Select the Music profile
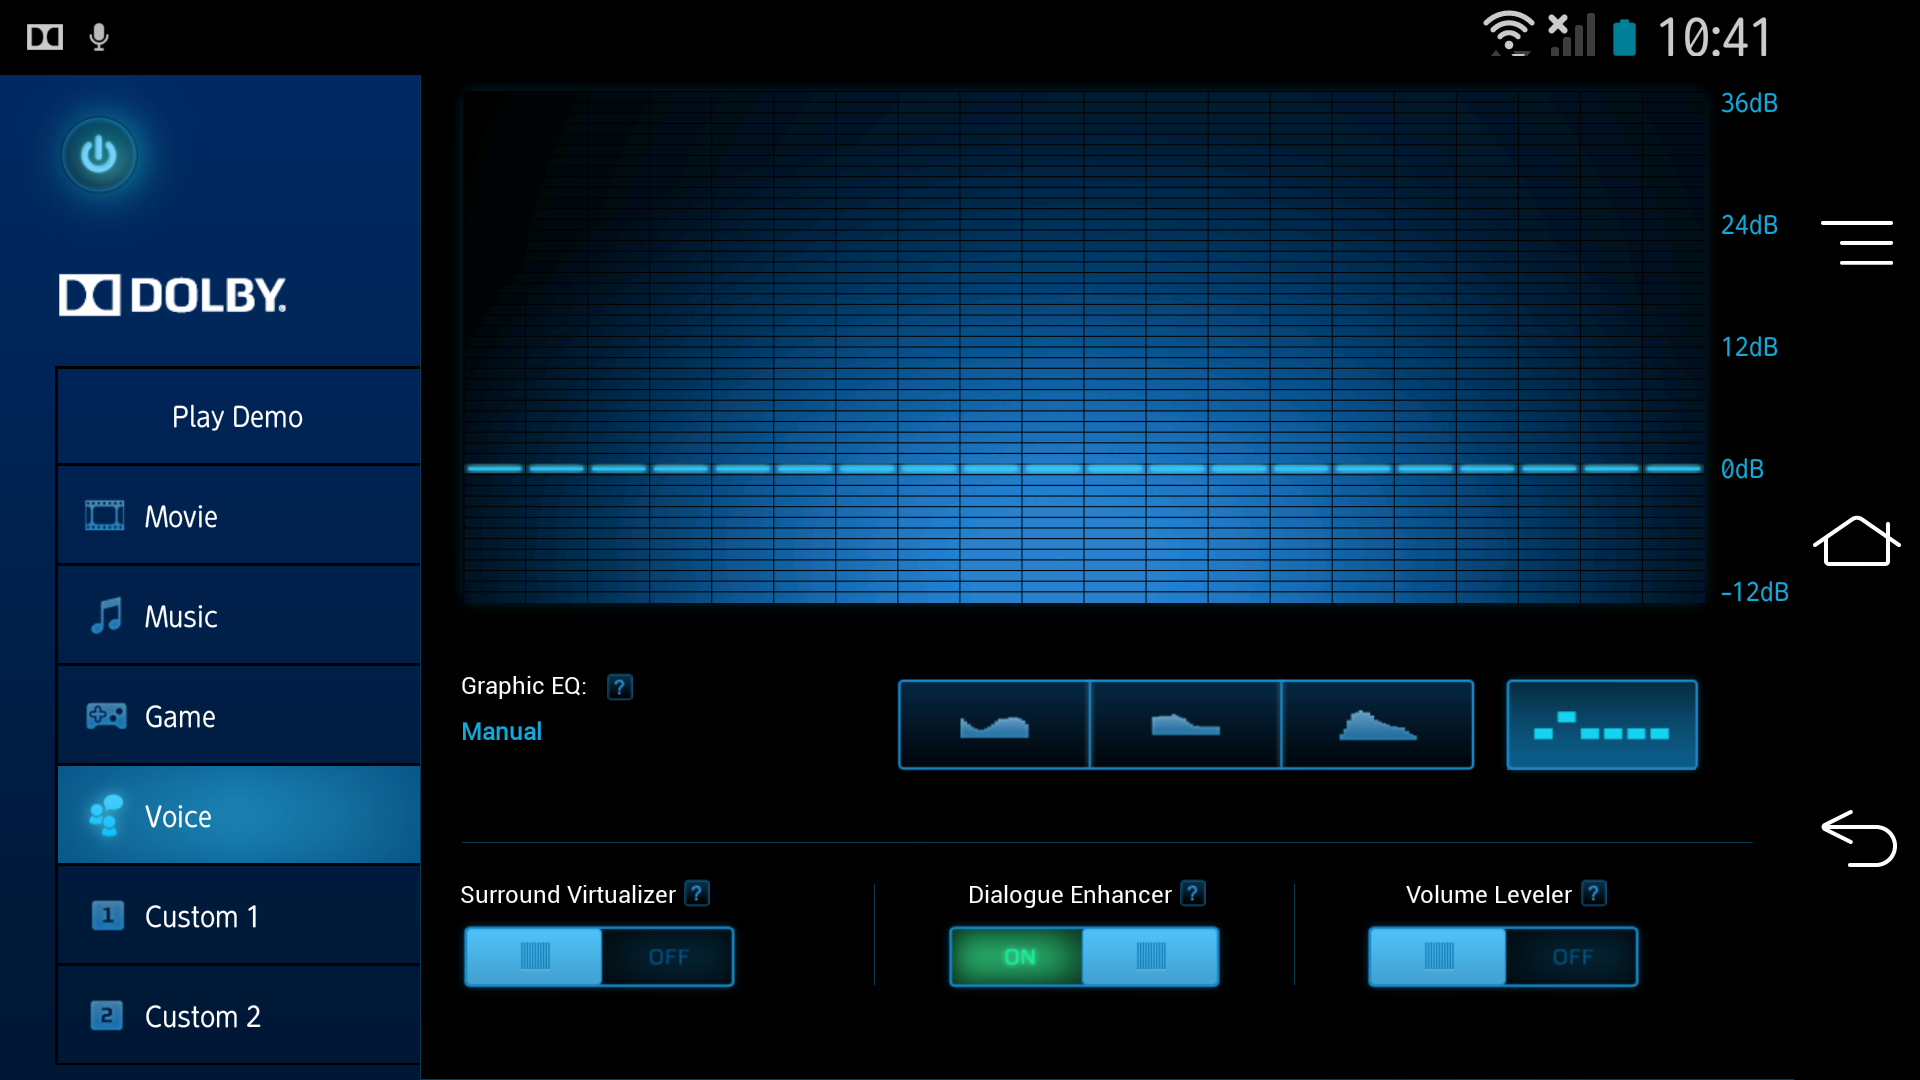1920x1080 pixels. click(239, 616)
